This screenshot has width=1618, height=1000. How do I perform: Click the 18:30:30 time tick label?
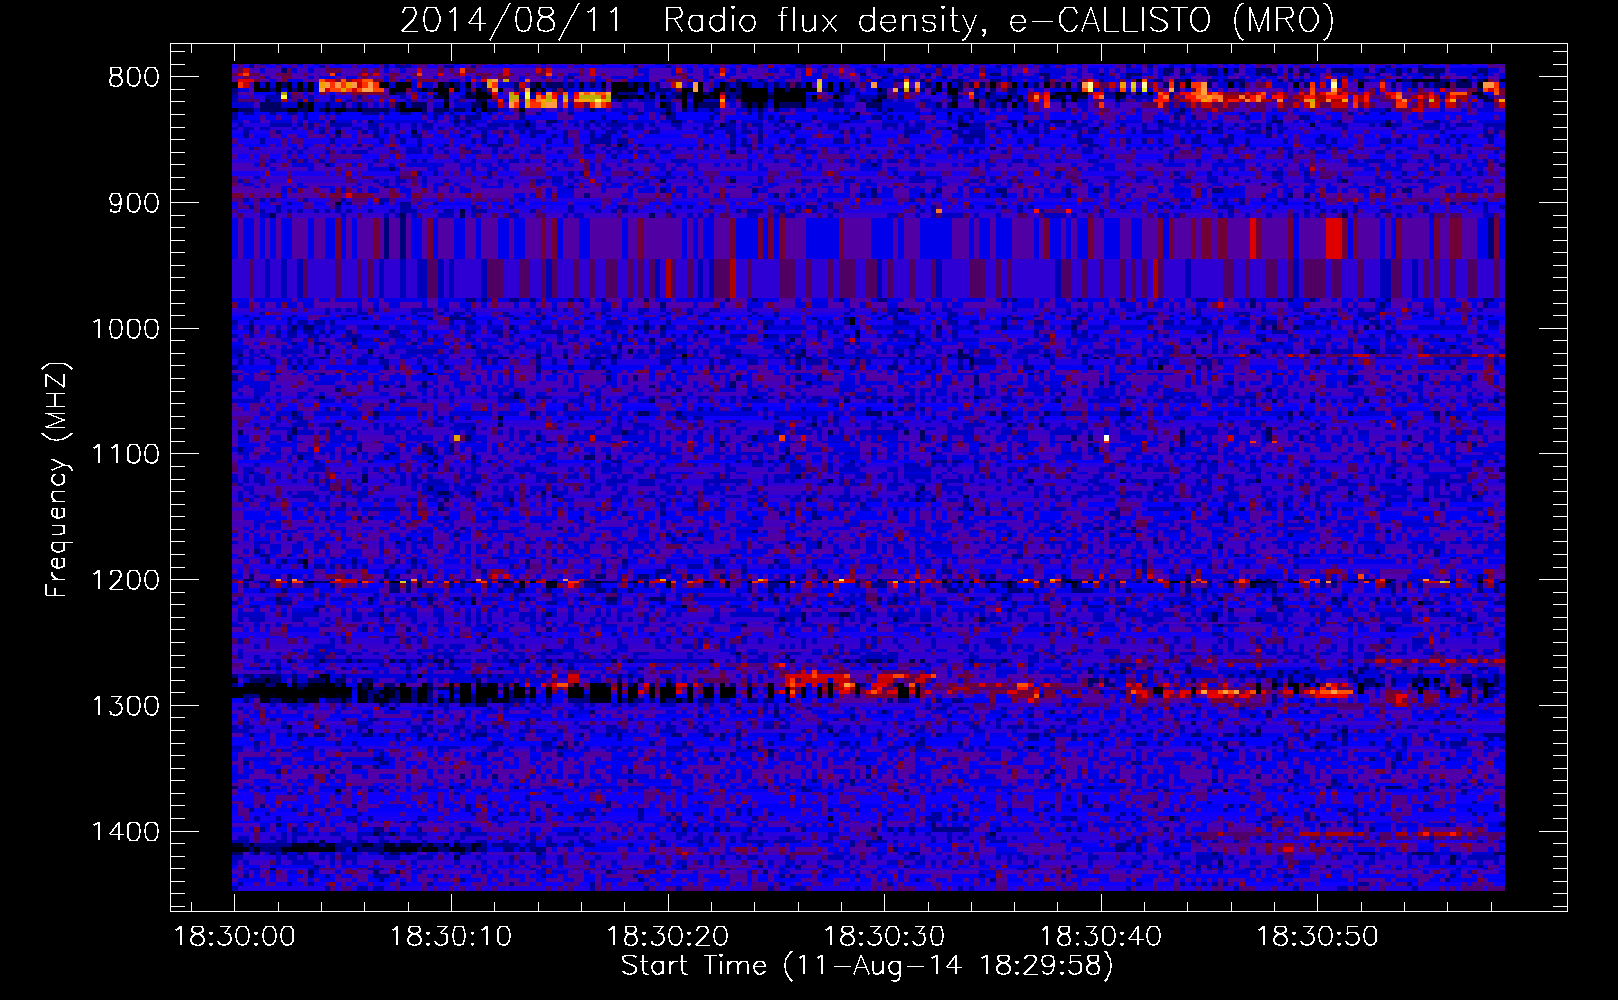(x=884, y=937)
